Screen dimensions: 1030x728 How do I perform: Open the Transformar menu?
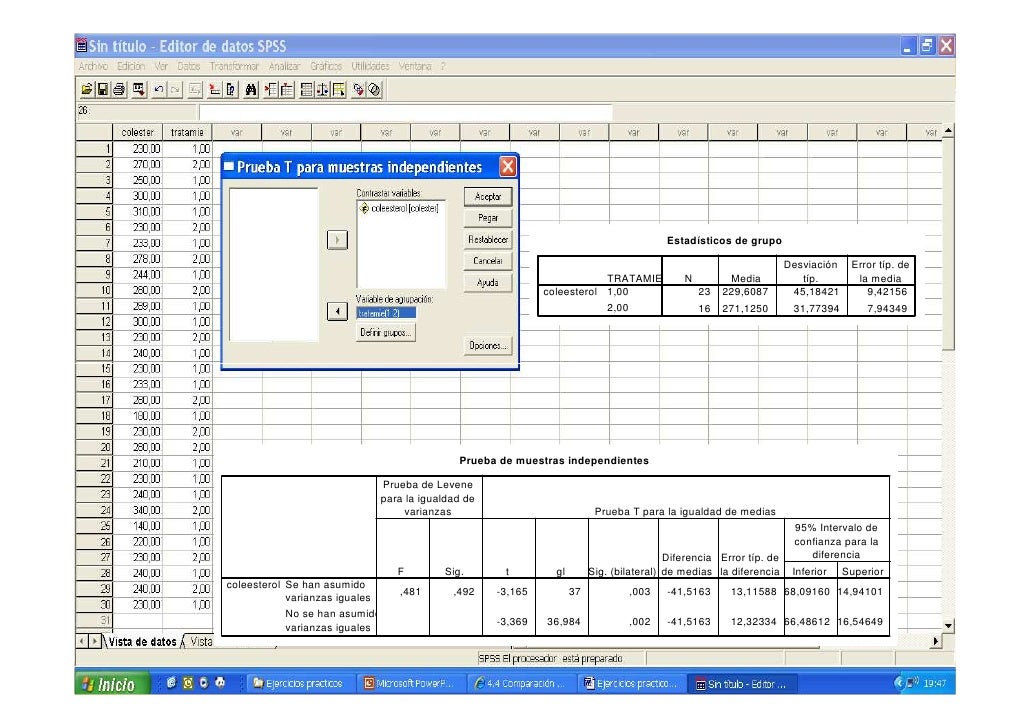click(x=234, y=66)
